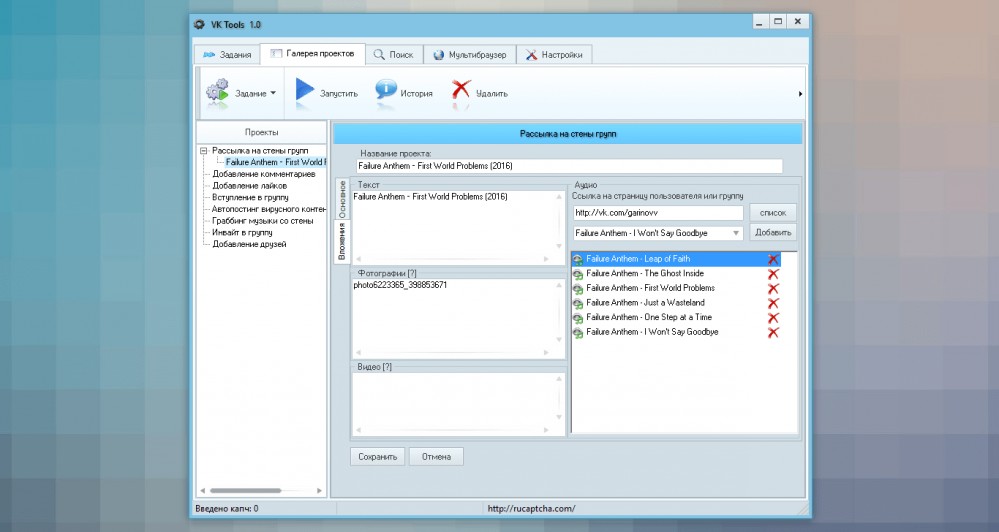This screenshot has height=532, width=999.
Task: Click the red Удалить cross icon
Action: click(x=461, y=90)
